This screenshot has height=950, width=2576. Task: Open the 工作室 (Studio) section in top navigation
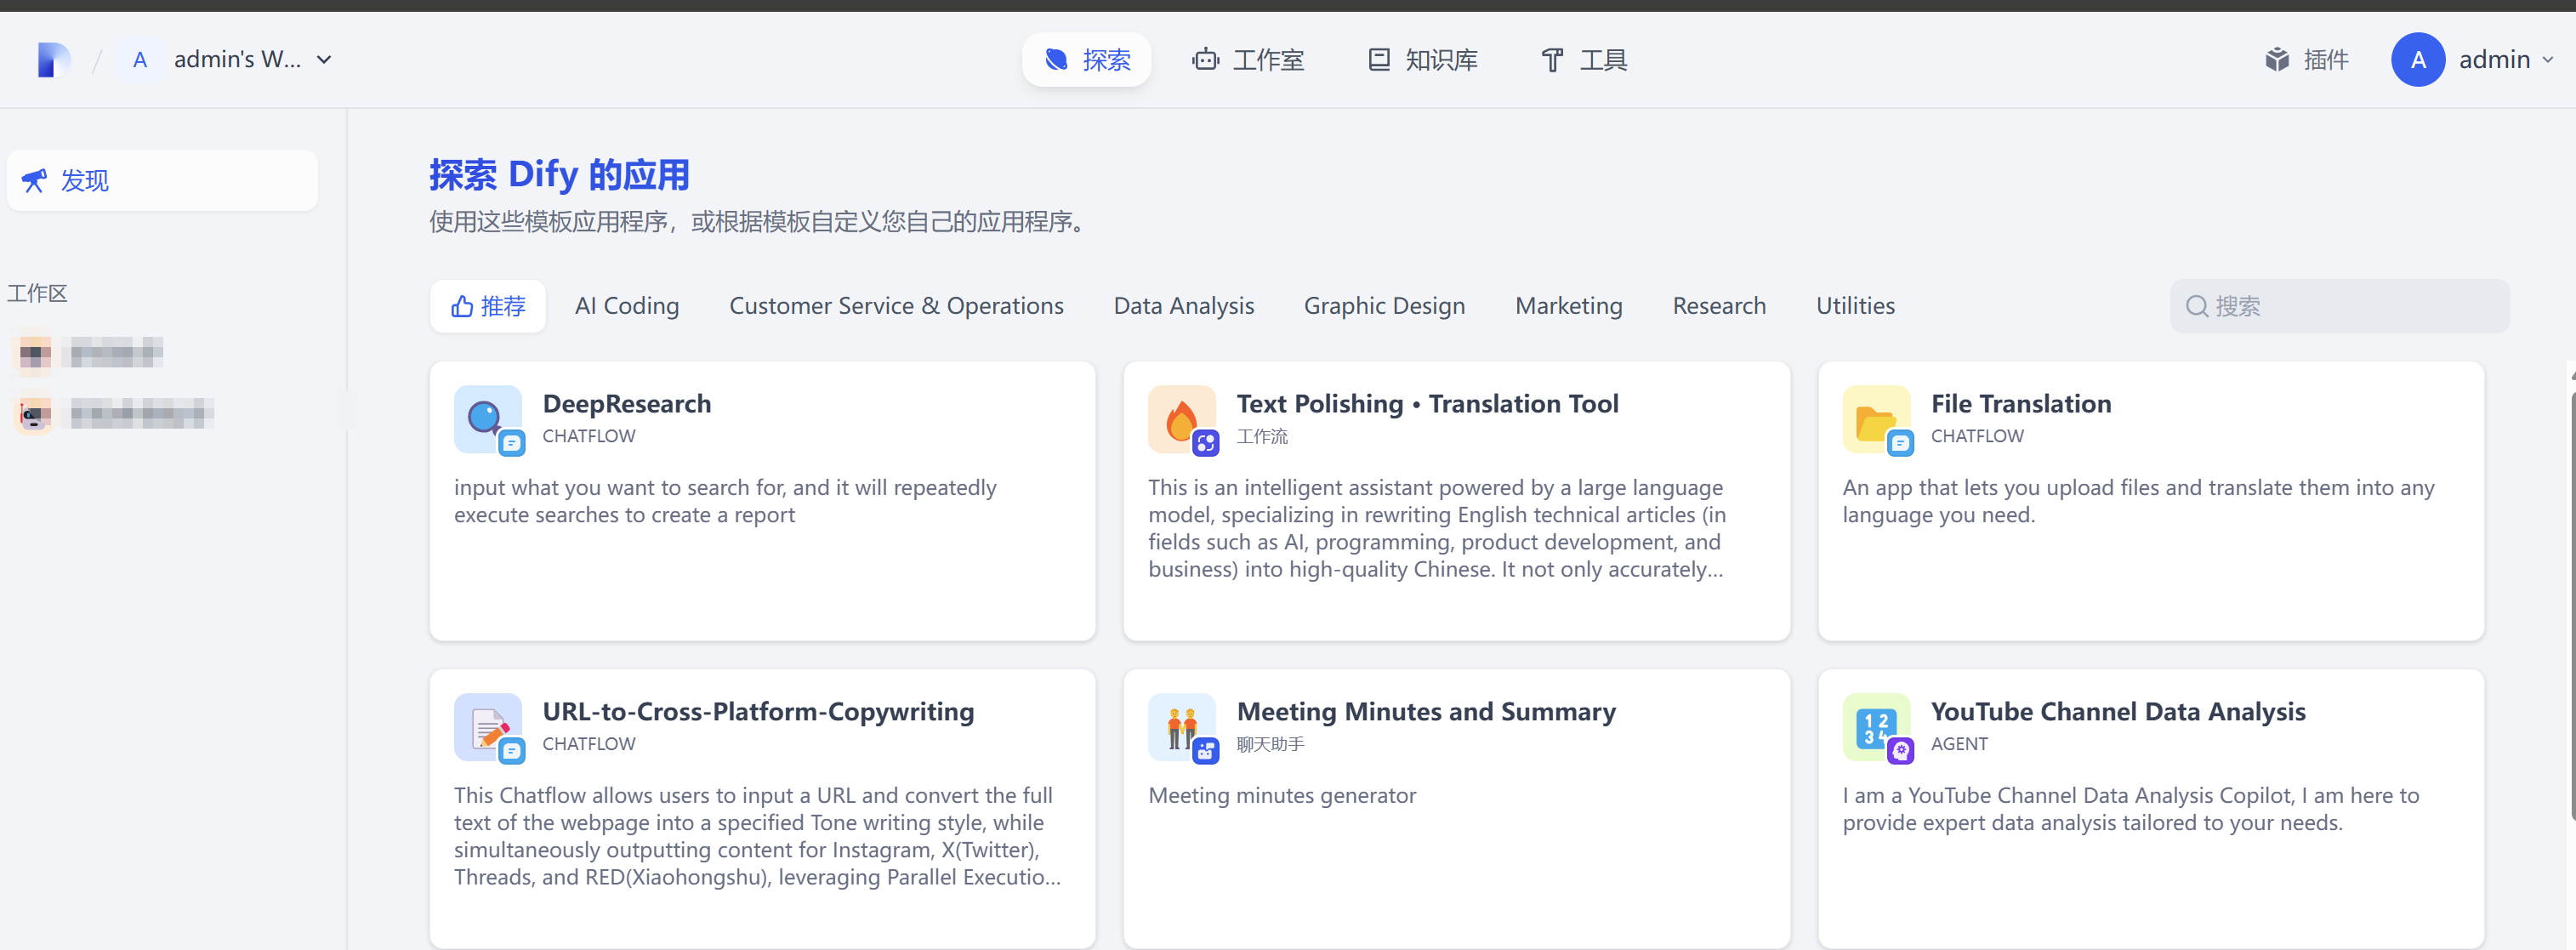[x=1247, y=60]
